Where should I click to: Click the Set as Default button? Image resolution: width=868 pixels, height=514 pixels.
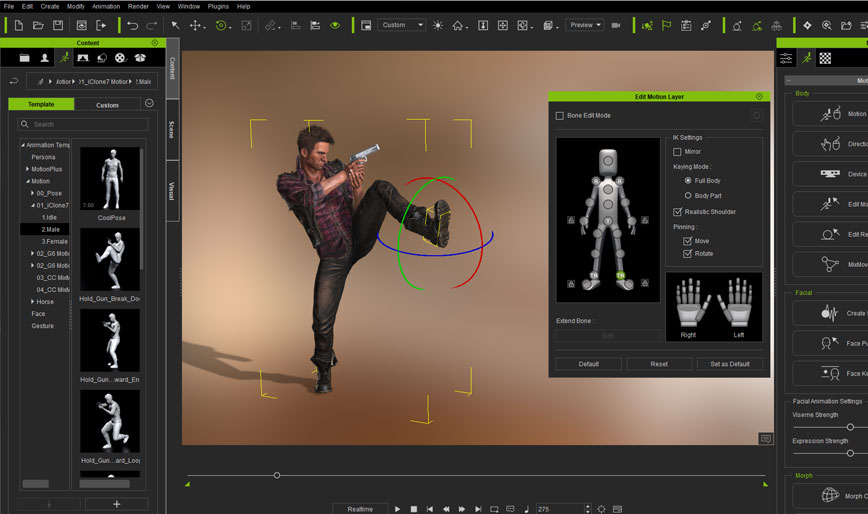point(730,364)
